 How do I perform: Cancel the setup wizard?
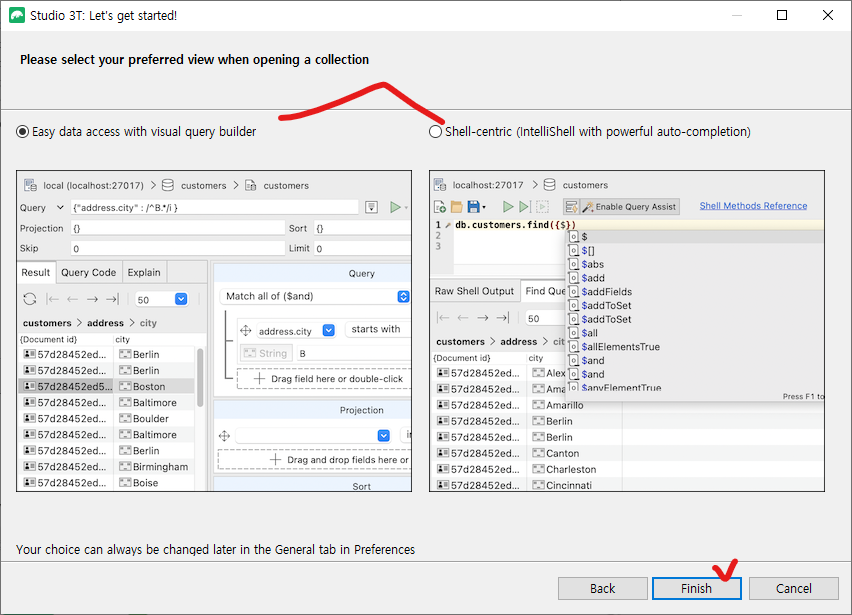pyautogui.click(x=793, y=588)
